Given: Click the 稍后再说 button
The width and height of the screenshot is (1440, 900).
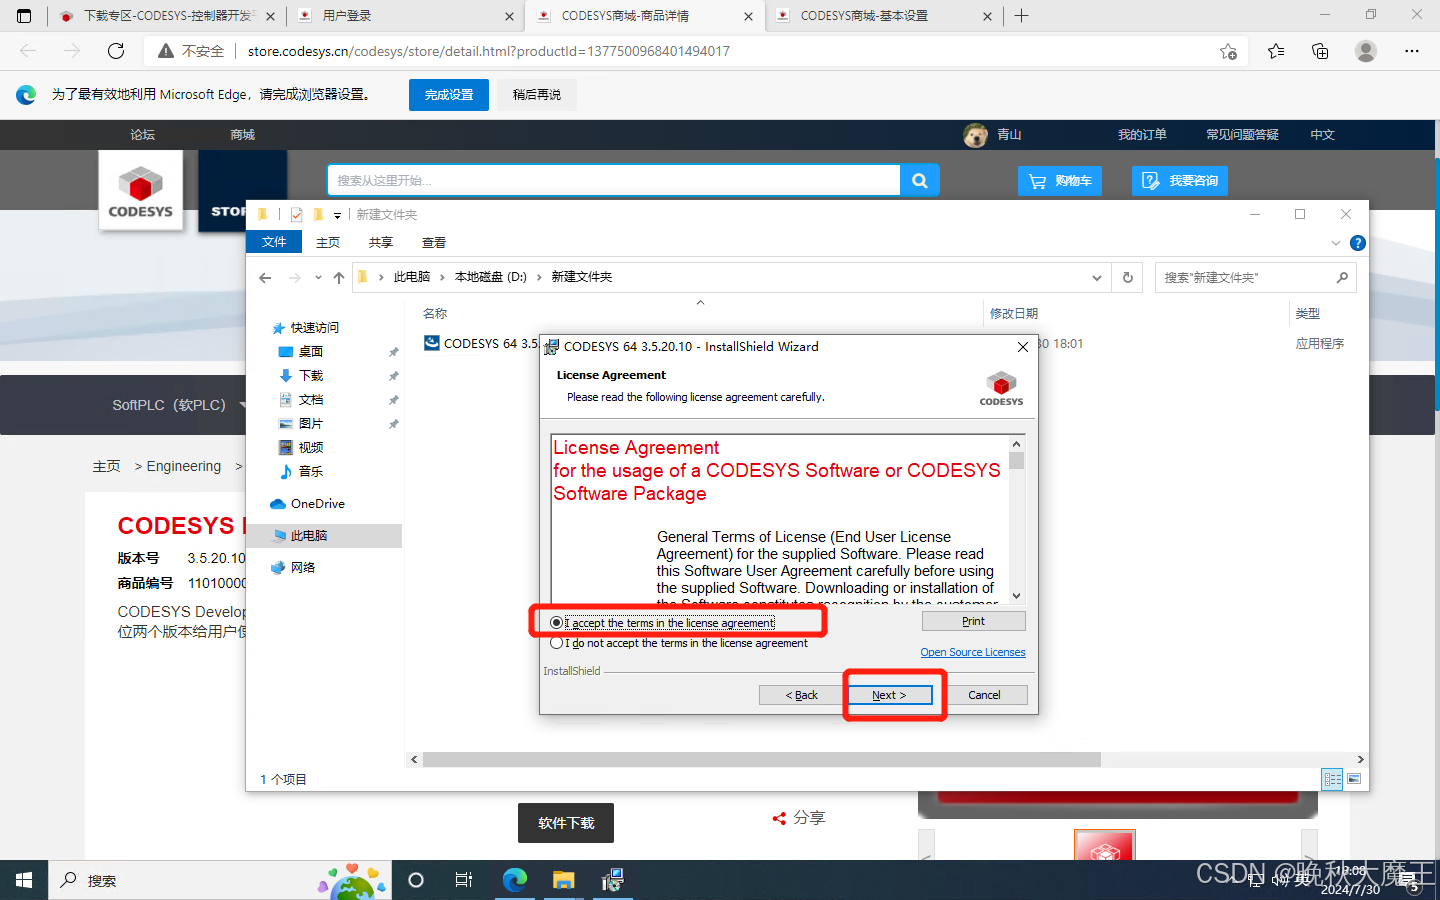Looking at the screenshot, I should (x=537, y=95).
